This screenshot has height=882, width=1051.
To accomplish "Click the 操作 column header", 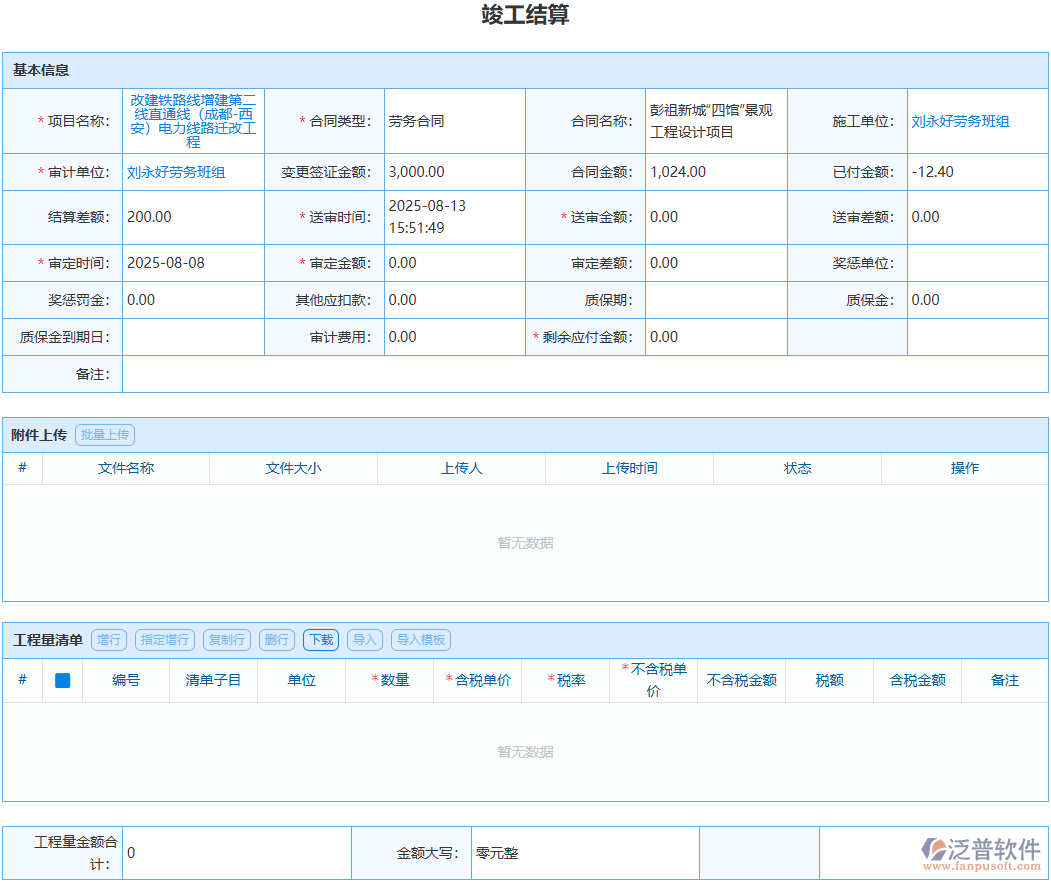I will pyautogui.click(x=964, y=468).
